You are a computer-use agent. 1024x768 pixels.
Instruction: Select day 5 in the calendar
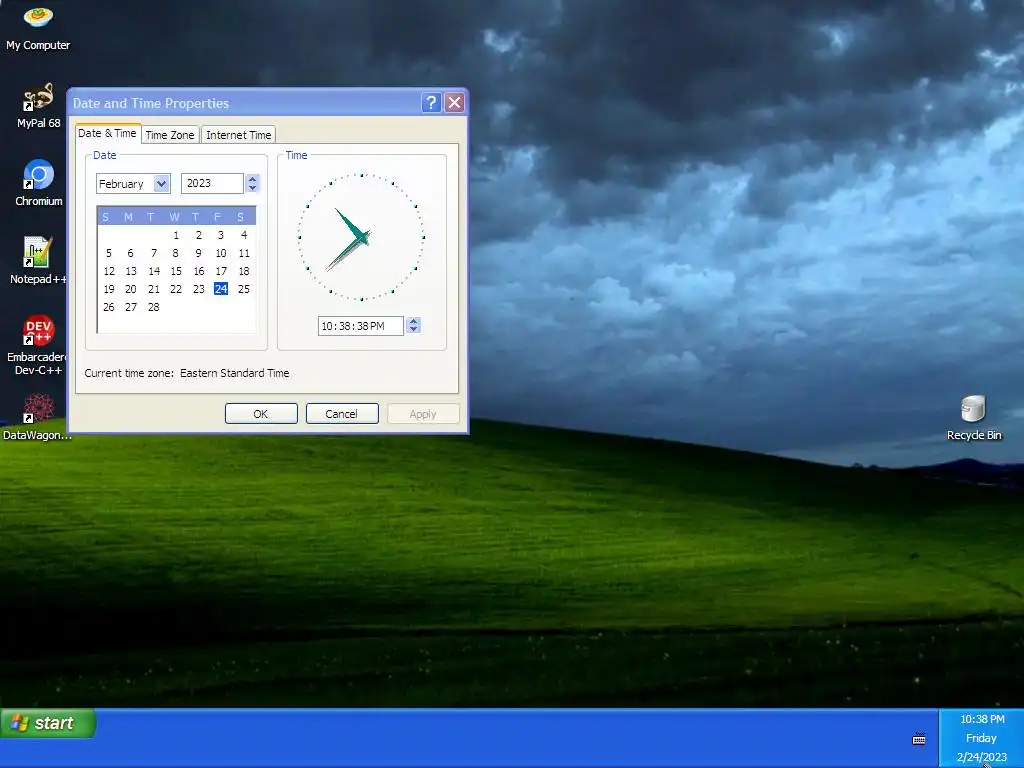click(109, 253)
